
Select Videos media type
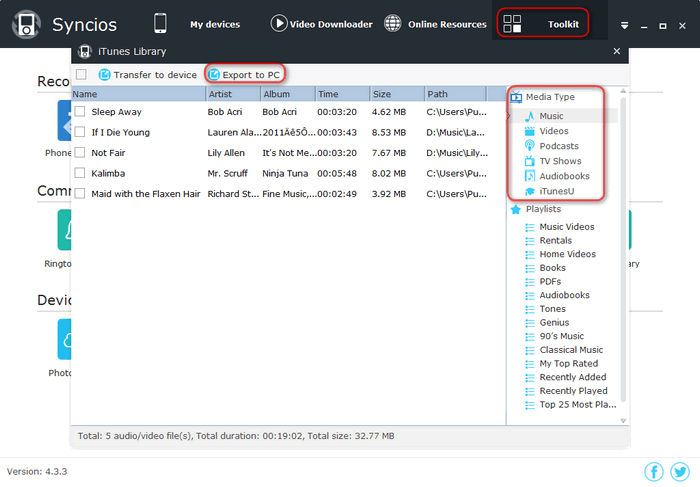pyautogui.click(x=554, y=131)
